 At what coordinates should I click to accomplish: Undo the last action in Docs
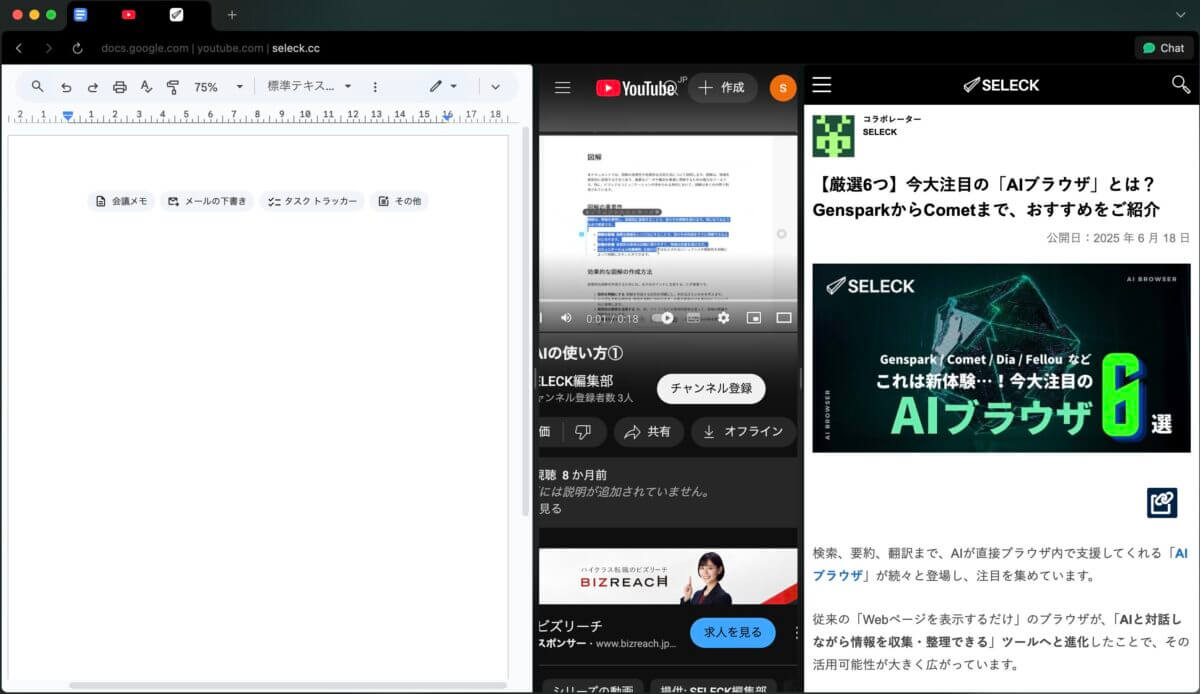pyautogui.click(x=66, y=87)
